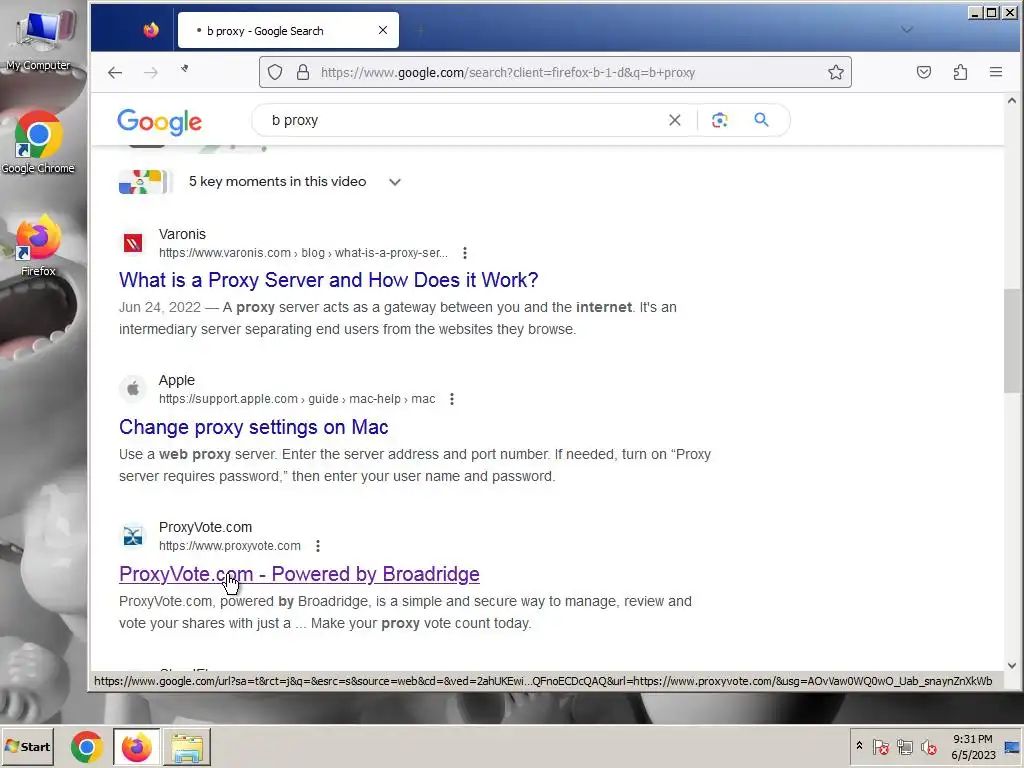Bookmark this page with star icon
The image size is (1024, 768).
[836, 72]
